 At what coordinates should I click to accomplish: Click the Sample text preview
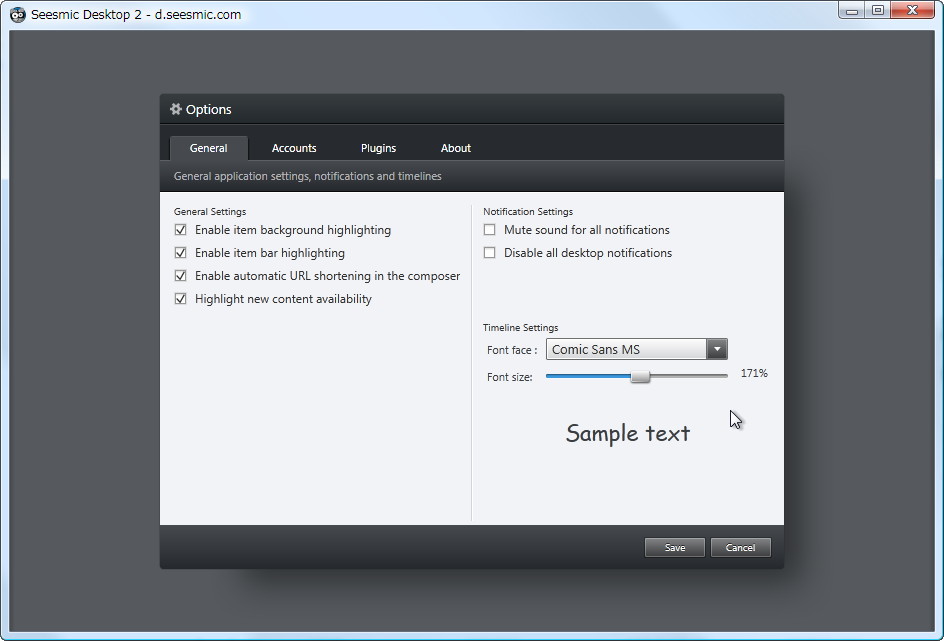pyautogui.click(x=628, y=434)
